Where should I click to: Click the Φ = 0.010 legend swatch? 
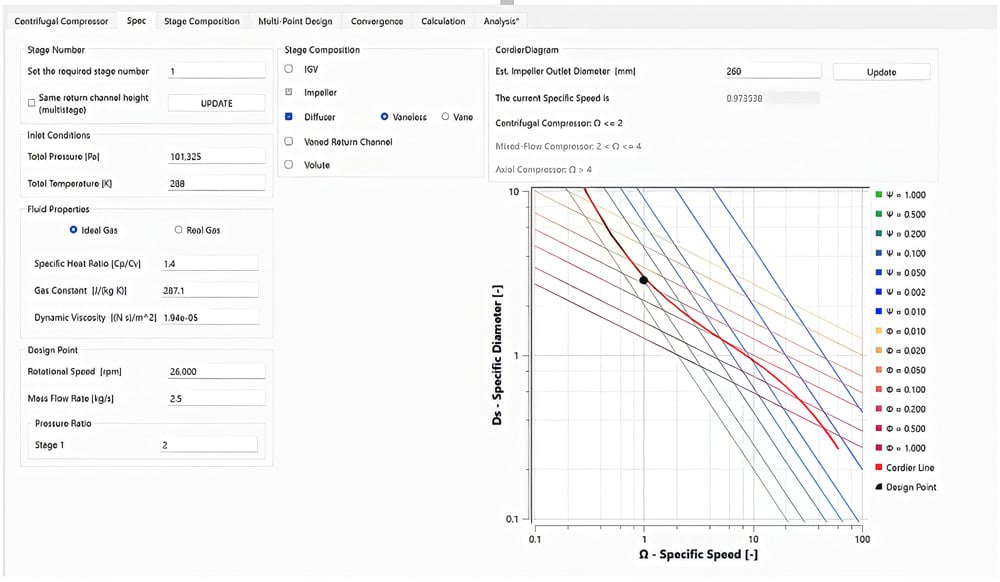click(x=879, y=331)
